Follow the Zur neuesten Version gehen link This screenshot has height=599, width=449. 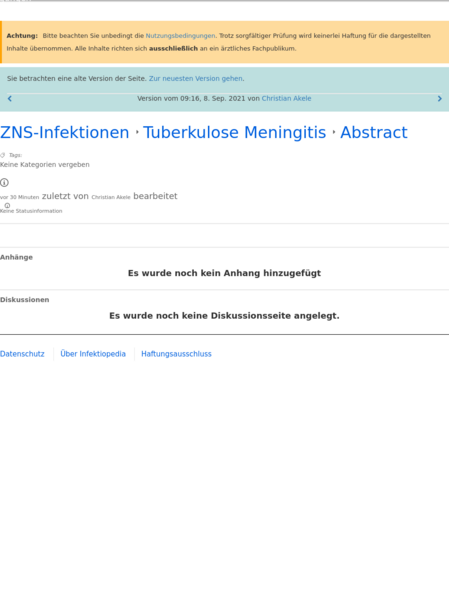(196, 78)
